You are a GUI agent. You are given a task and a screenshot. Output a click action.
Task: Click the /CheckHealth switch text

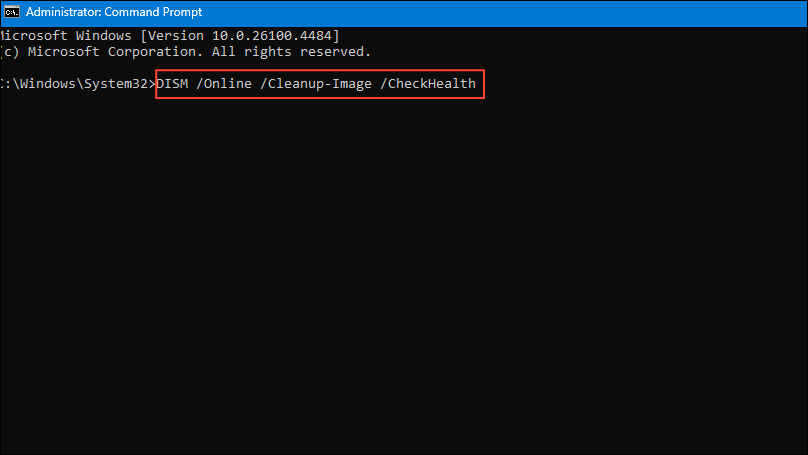click(430, 84)
